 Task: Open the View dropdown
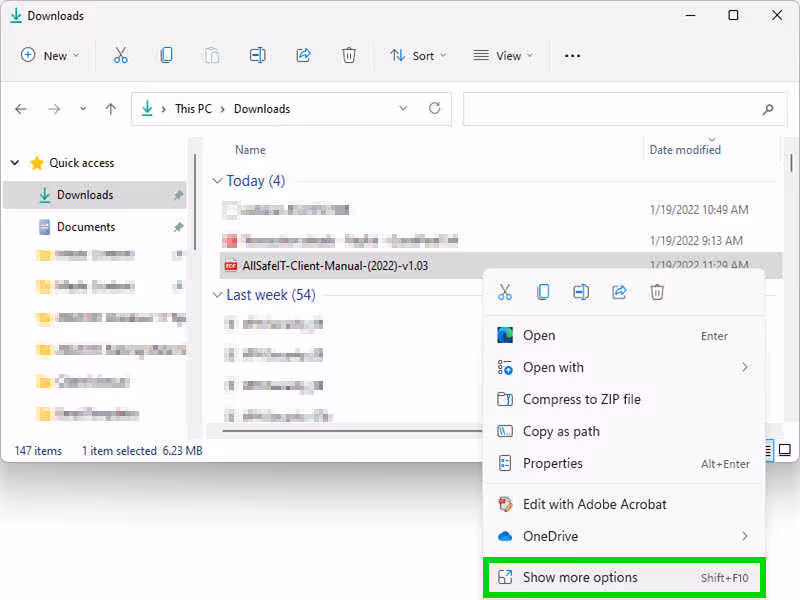click(x=502, y=56)
